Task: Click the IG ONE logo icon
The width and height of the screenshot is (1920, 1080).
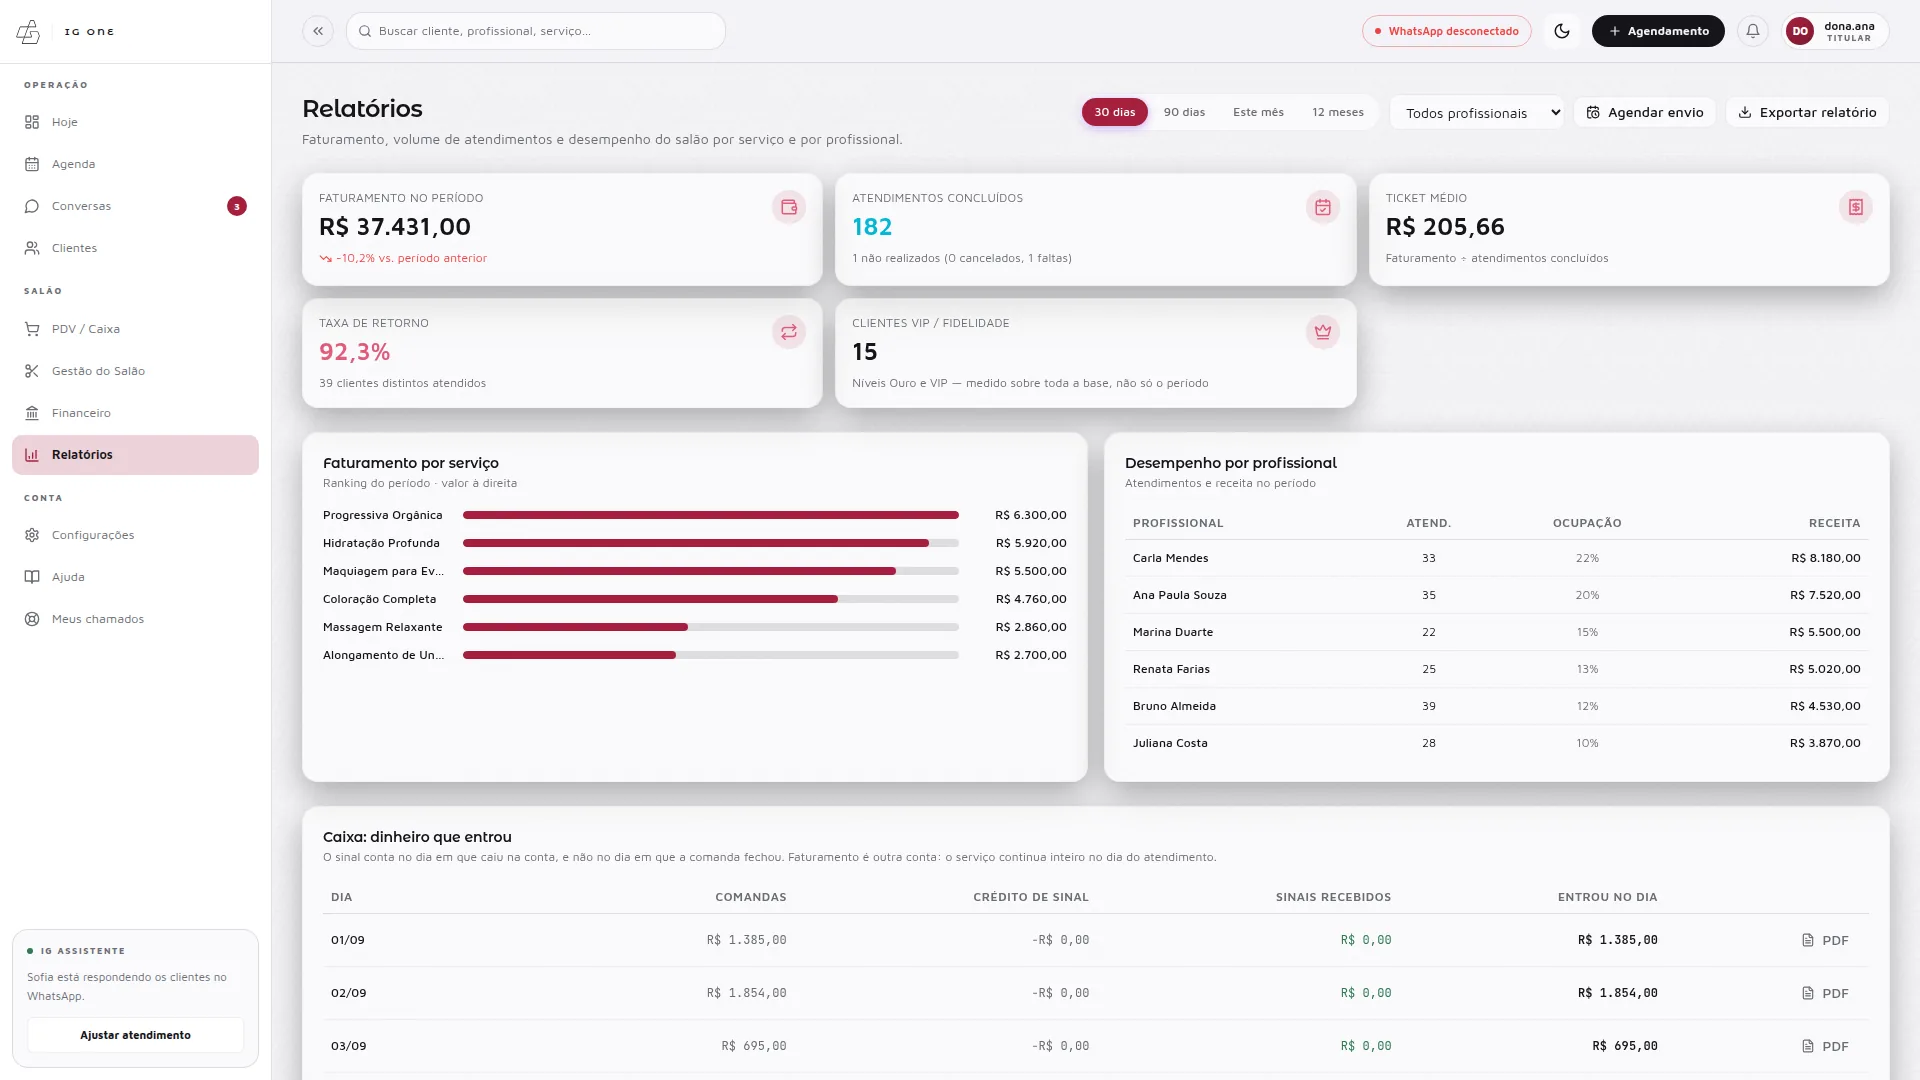Action: (28, 32)
